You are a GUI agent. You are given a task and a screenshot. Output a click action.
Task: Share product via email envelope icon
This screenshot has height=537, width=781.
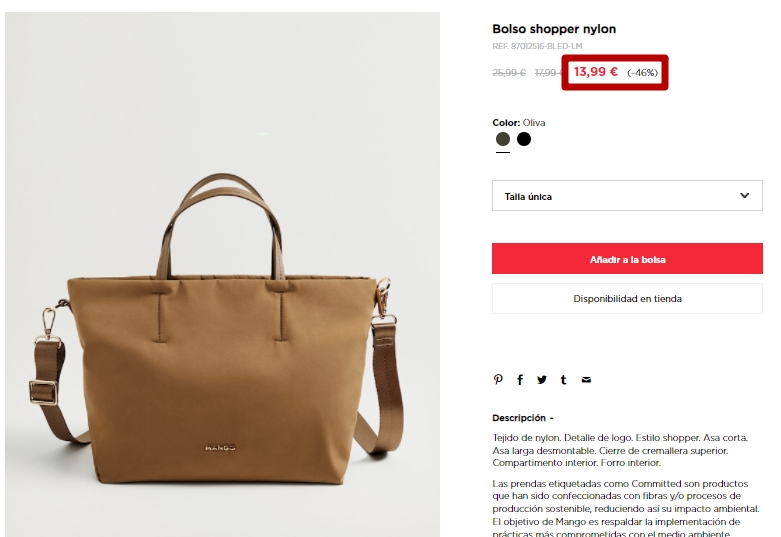coord(586,380)
